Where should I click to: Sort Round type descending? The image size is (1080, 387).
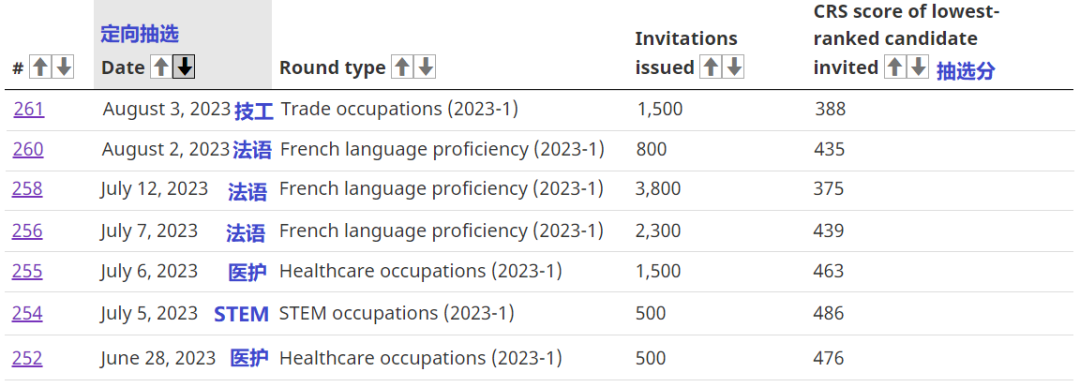[426, 67]
